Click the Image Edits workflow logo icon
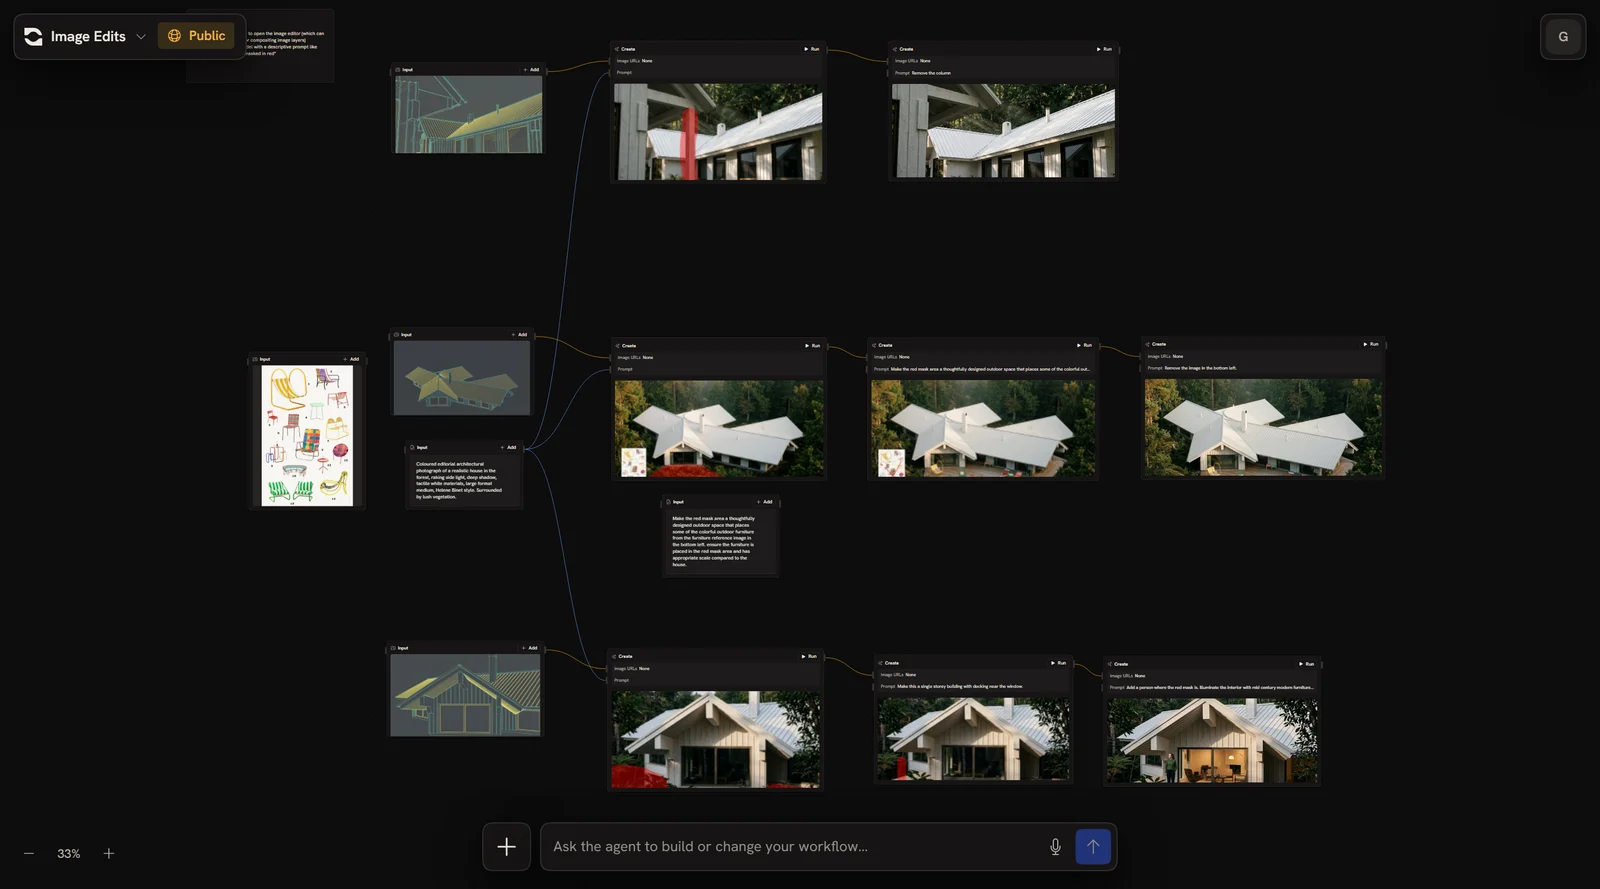 (33, 36)
